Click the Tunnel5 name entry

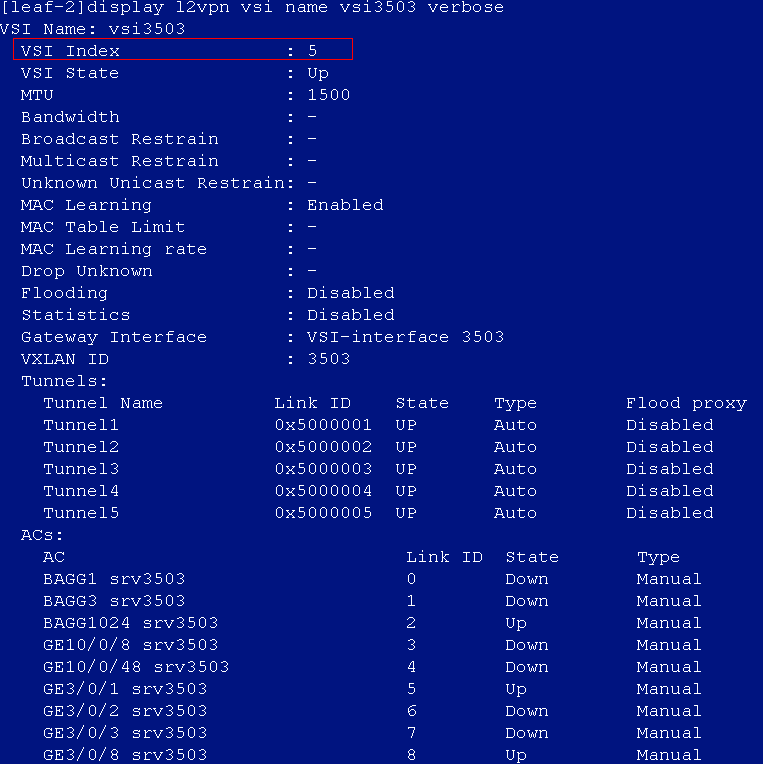[81, 513]
